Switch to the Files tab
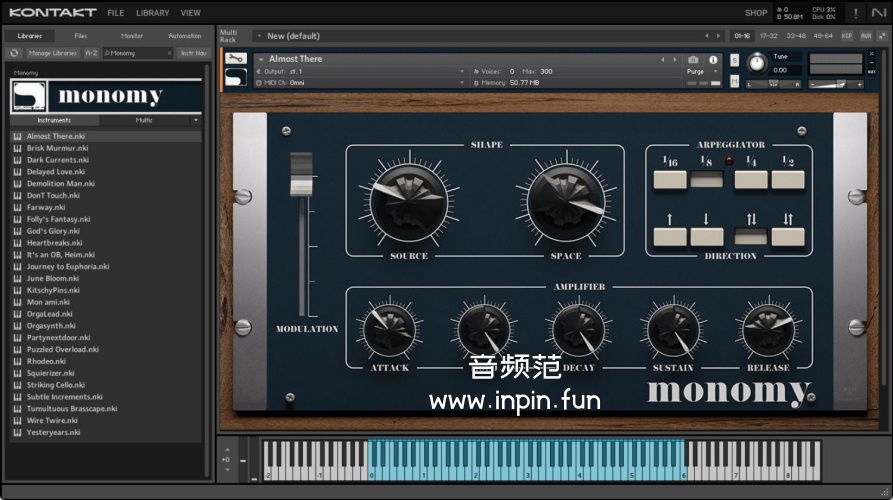Viewport: 893px width, 500px height. [x=81, y=36]
